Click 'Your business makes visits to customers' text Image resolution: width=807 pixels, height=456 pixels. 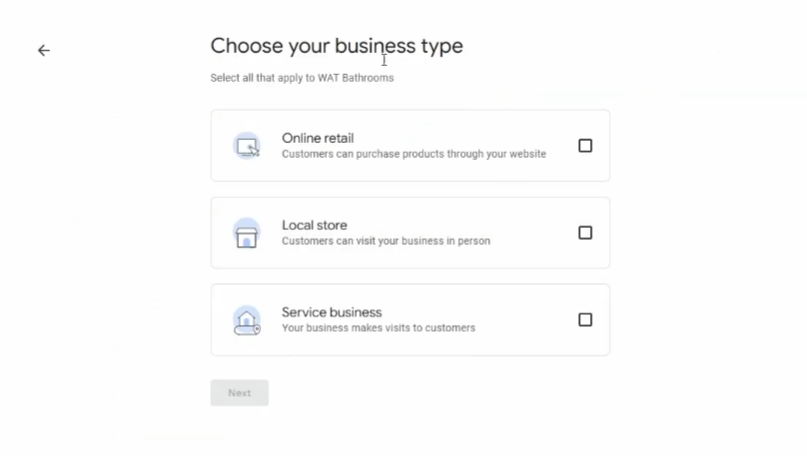point(378,328)
